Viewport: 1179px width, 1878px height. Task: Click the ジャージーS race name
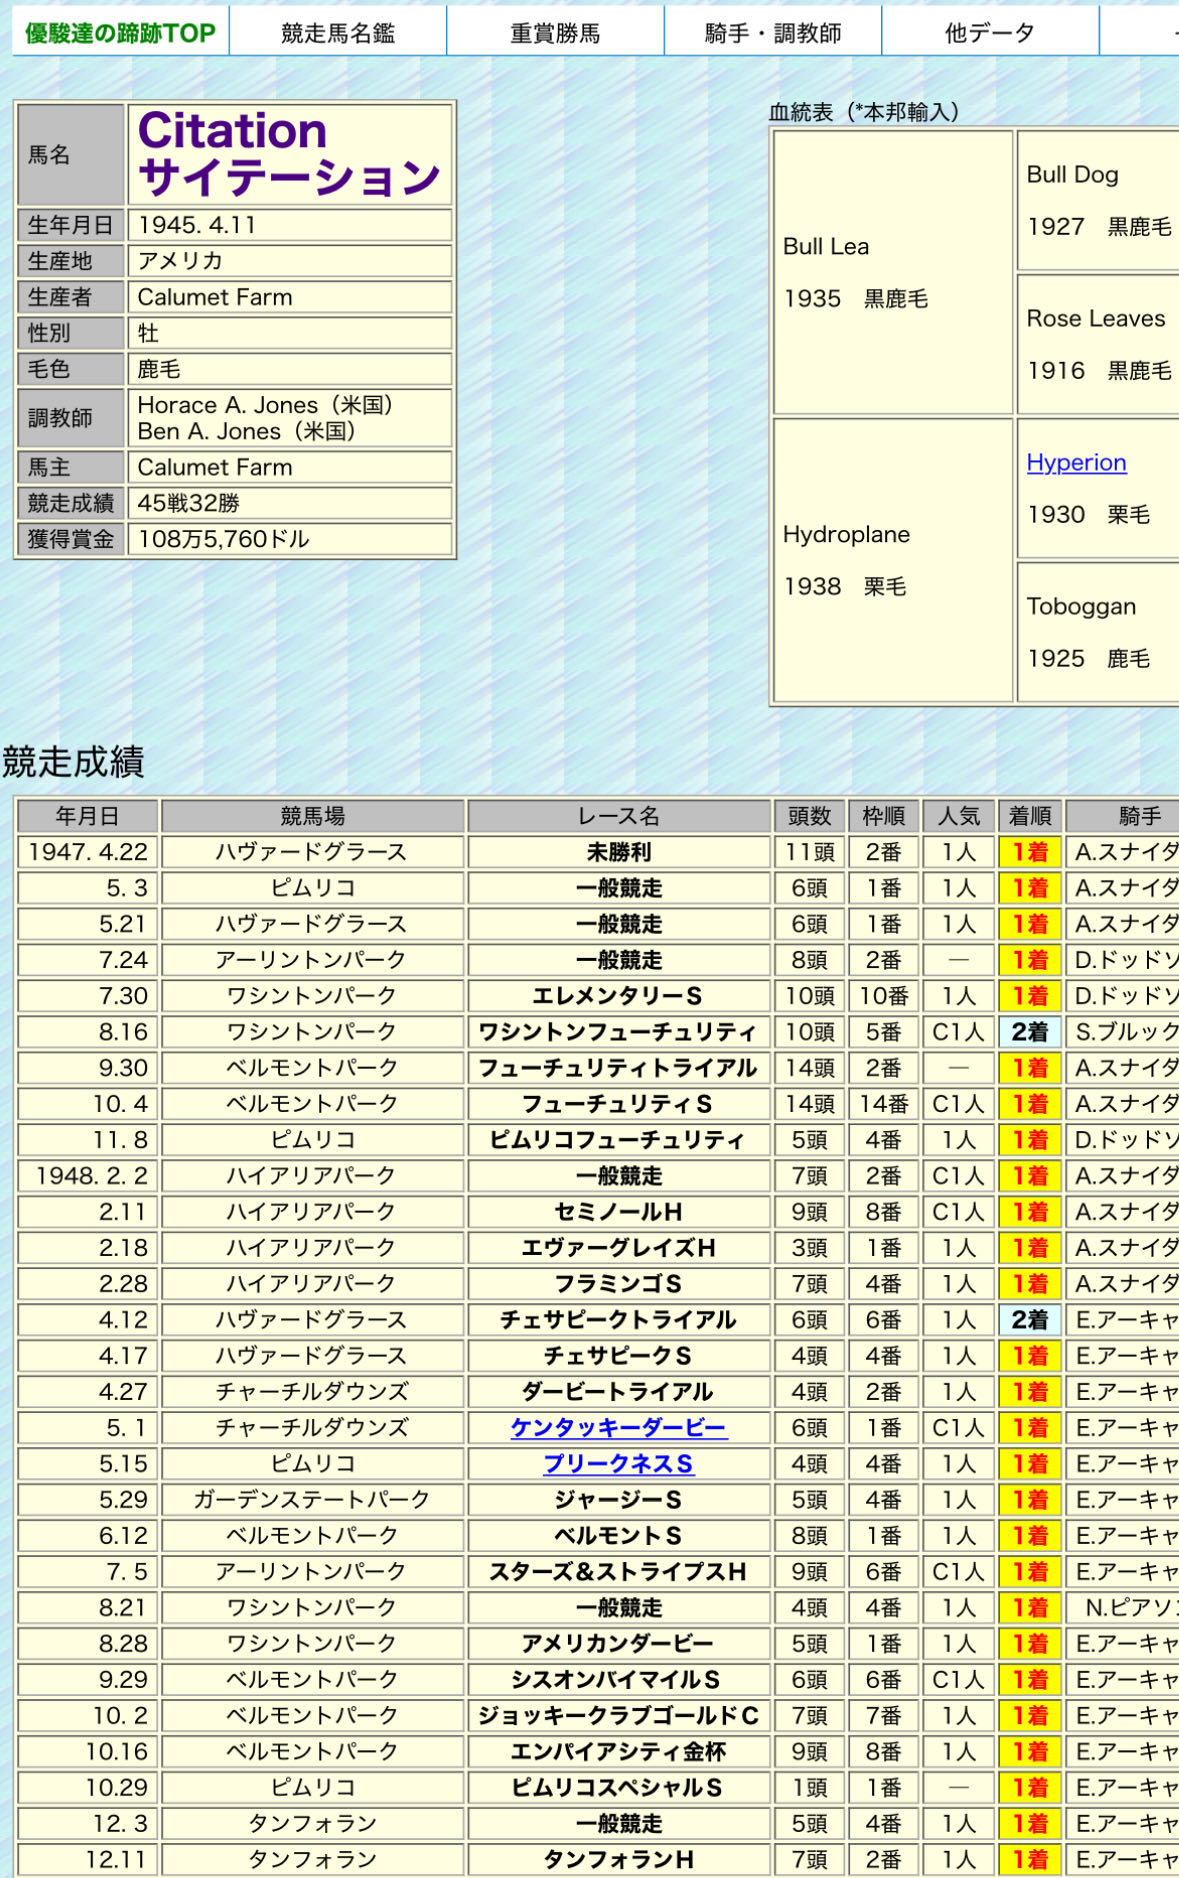[619, 1500]
